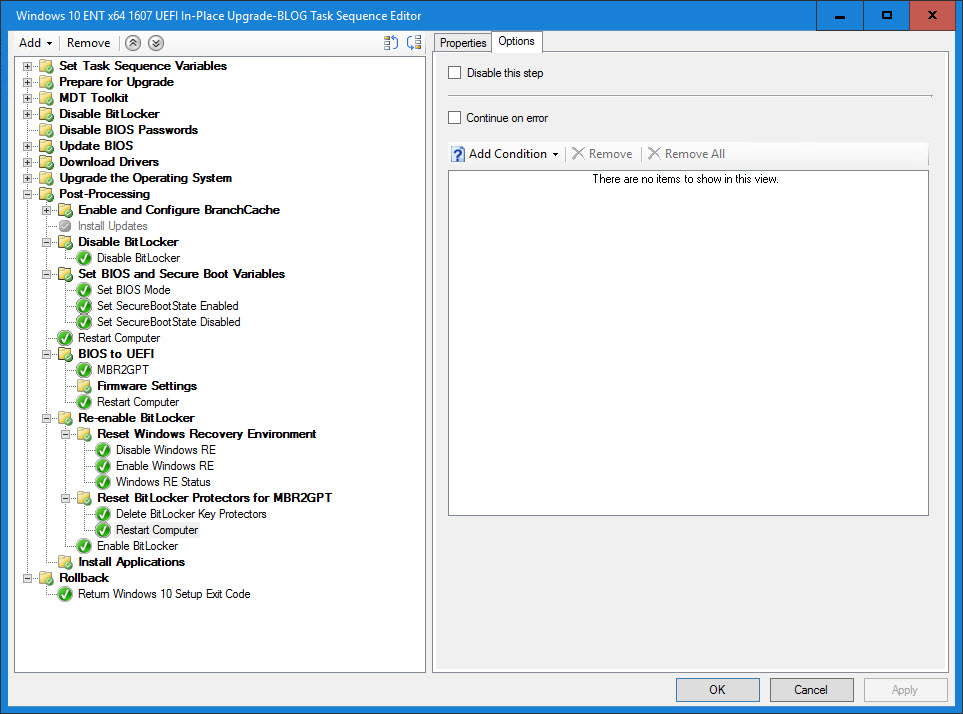Image resolution: width=963 pixels, height=714 pixels.
Task: Click the move step down arrow icon
Action: [155, 43]
